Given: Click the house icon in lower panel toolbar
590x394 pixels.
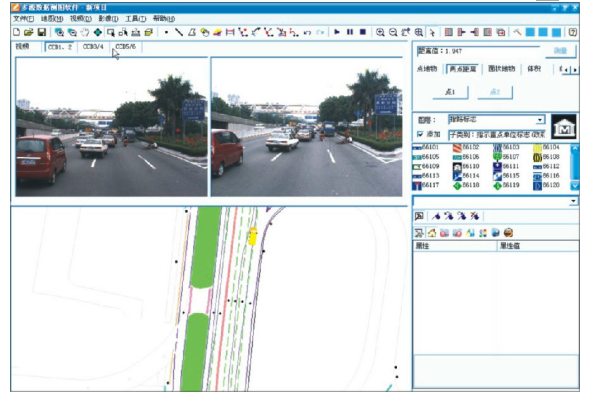Looking at the screenshot, I should click(x=432, y=233).
